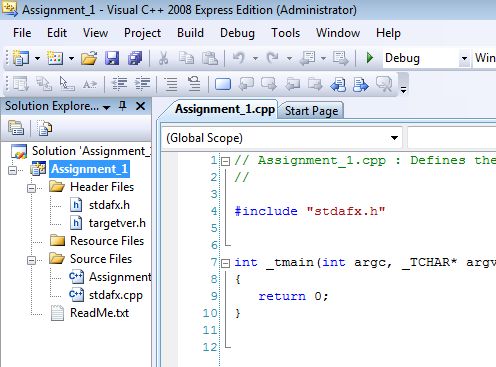Click the Cut scissors icon
The width and height of the screenshot is (496, 367).
pos(163,58)
